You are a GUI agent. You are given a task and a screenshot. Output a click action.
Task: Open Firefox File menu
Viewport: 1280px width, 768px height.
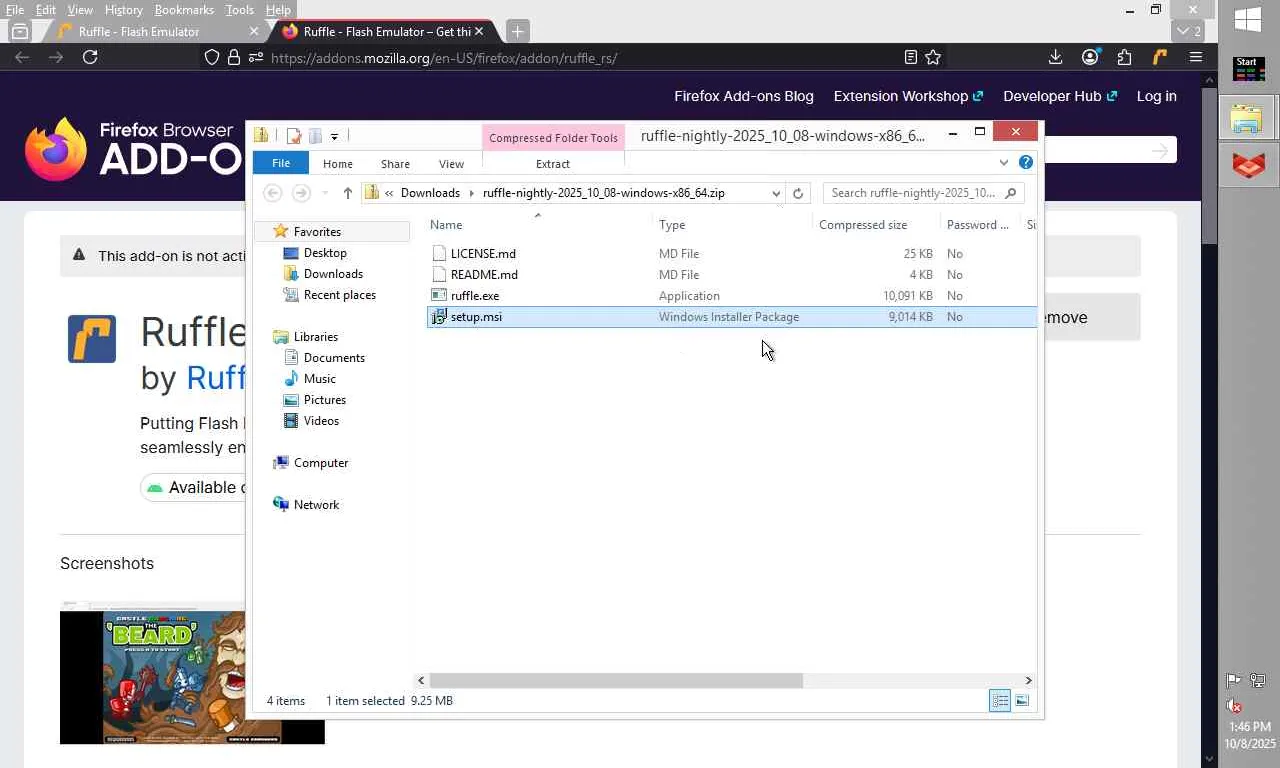(15, 10)
